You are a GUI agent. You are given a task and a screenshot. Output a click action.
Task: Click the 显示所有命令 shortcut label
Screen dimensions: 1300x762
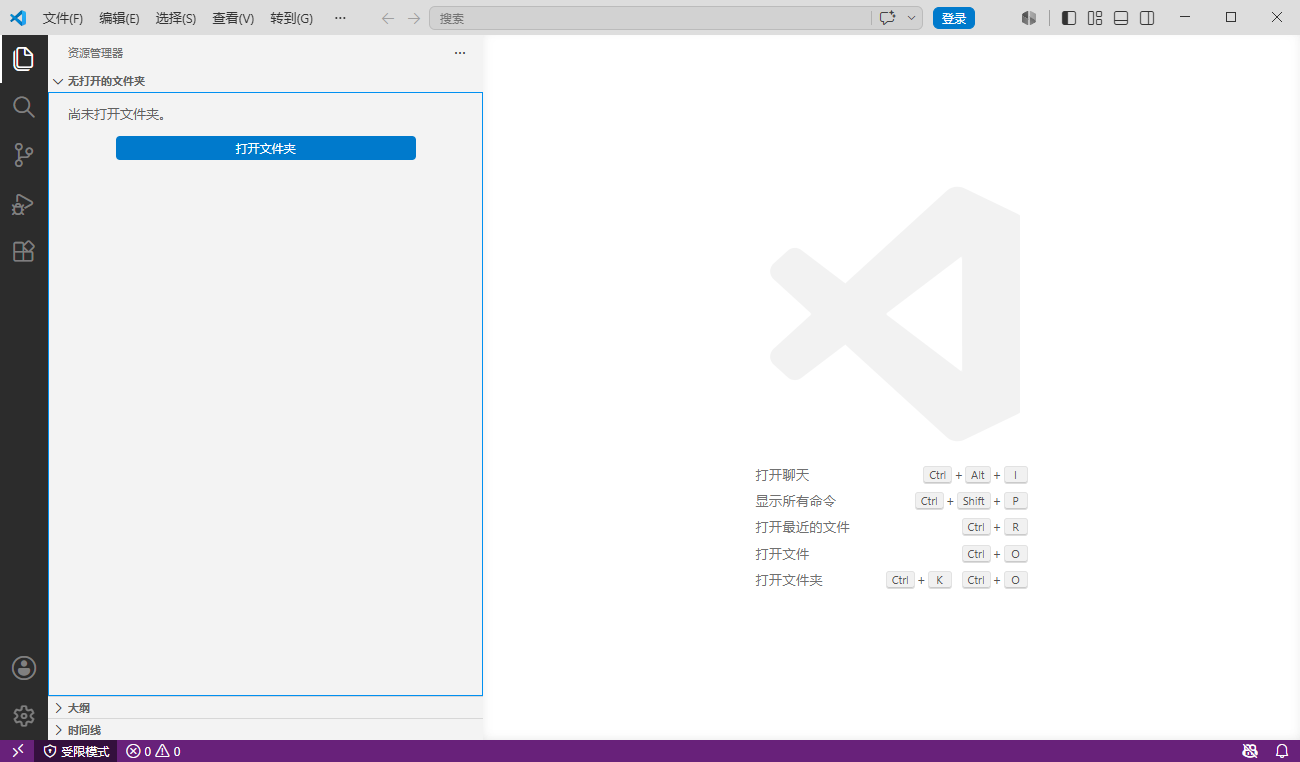pos(796,501)
